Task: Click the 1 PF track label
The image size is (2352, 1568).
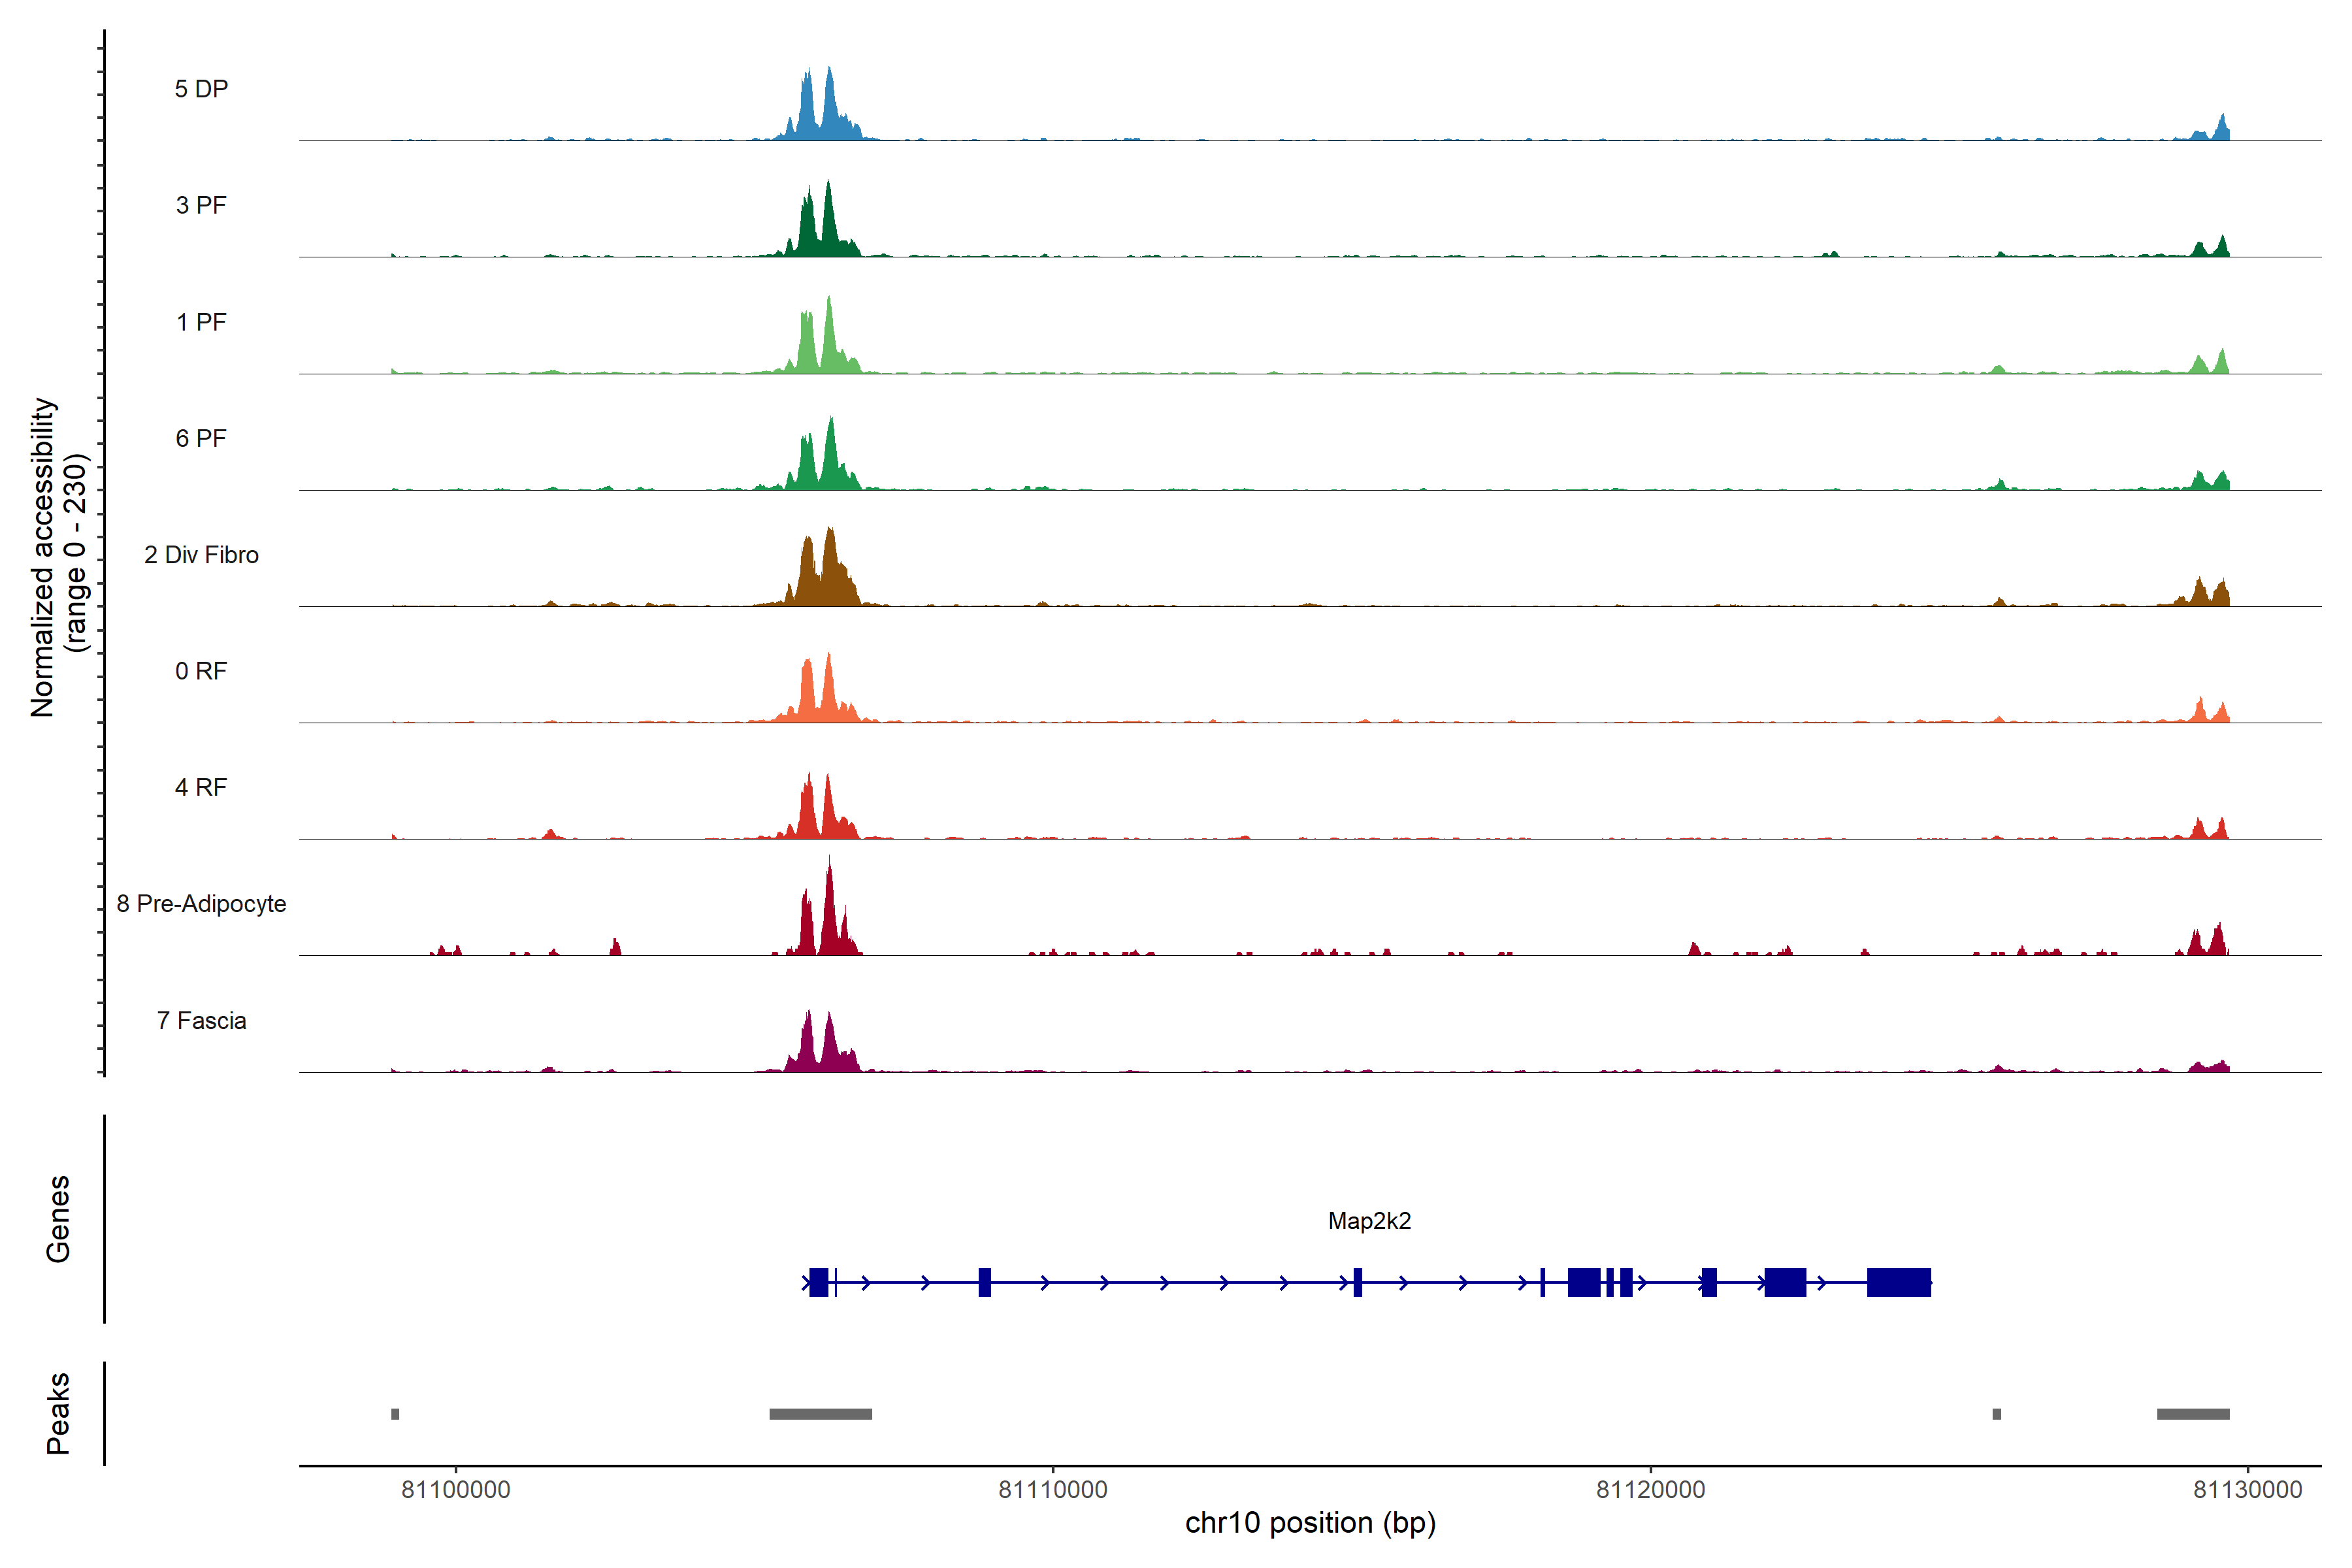Action: 201,322
